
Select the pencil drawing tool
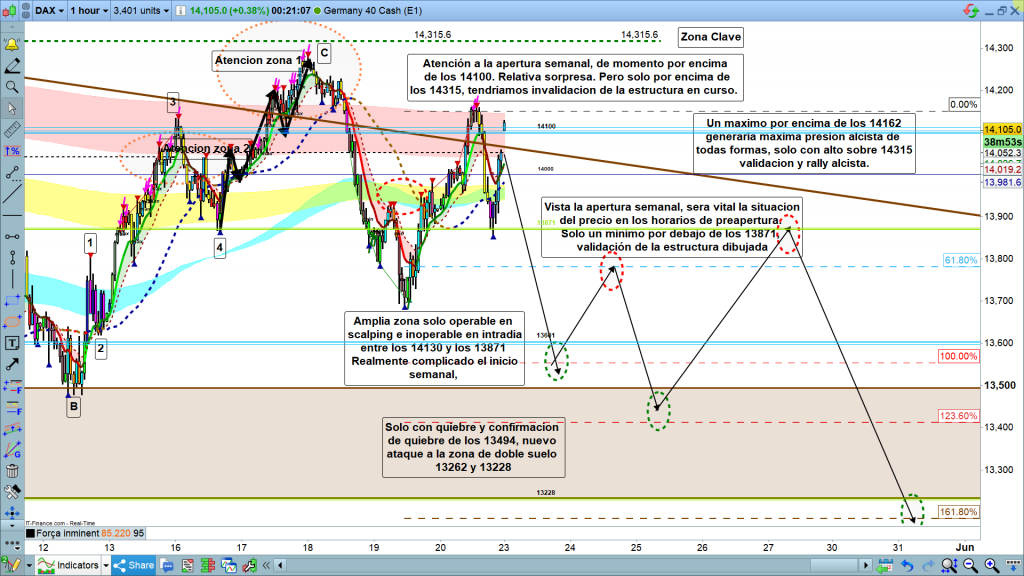12,67
